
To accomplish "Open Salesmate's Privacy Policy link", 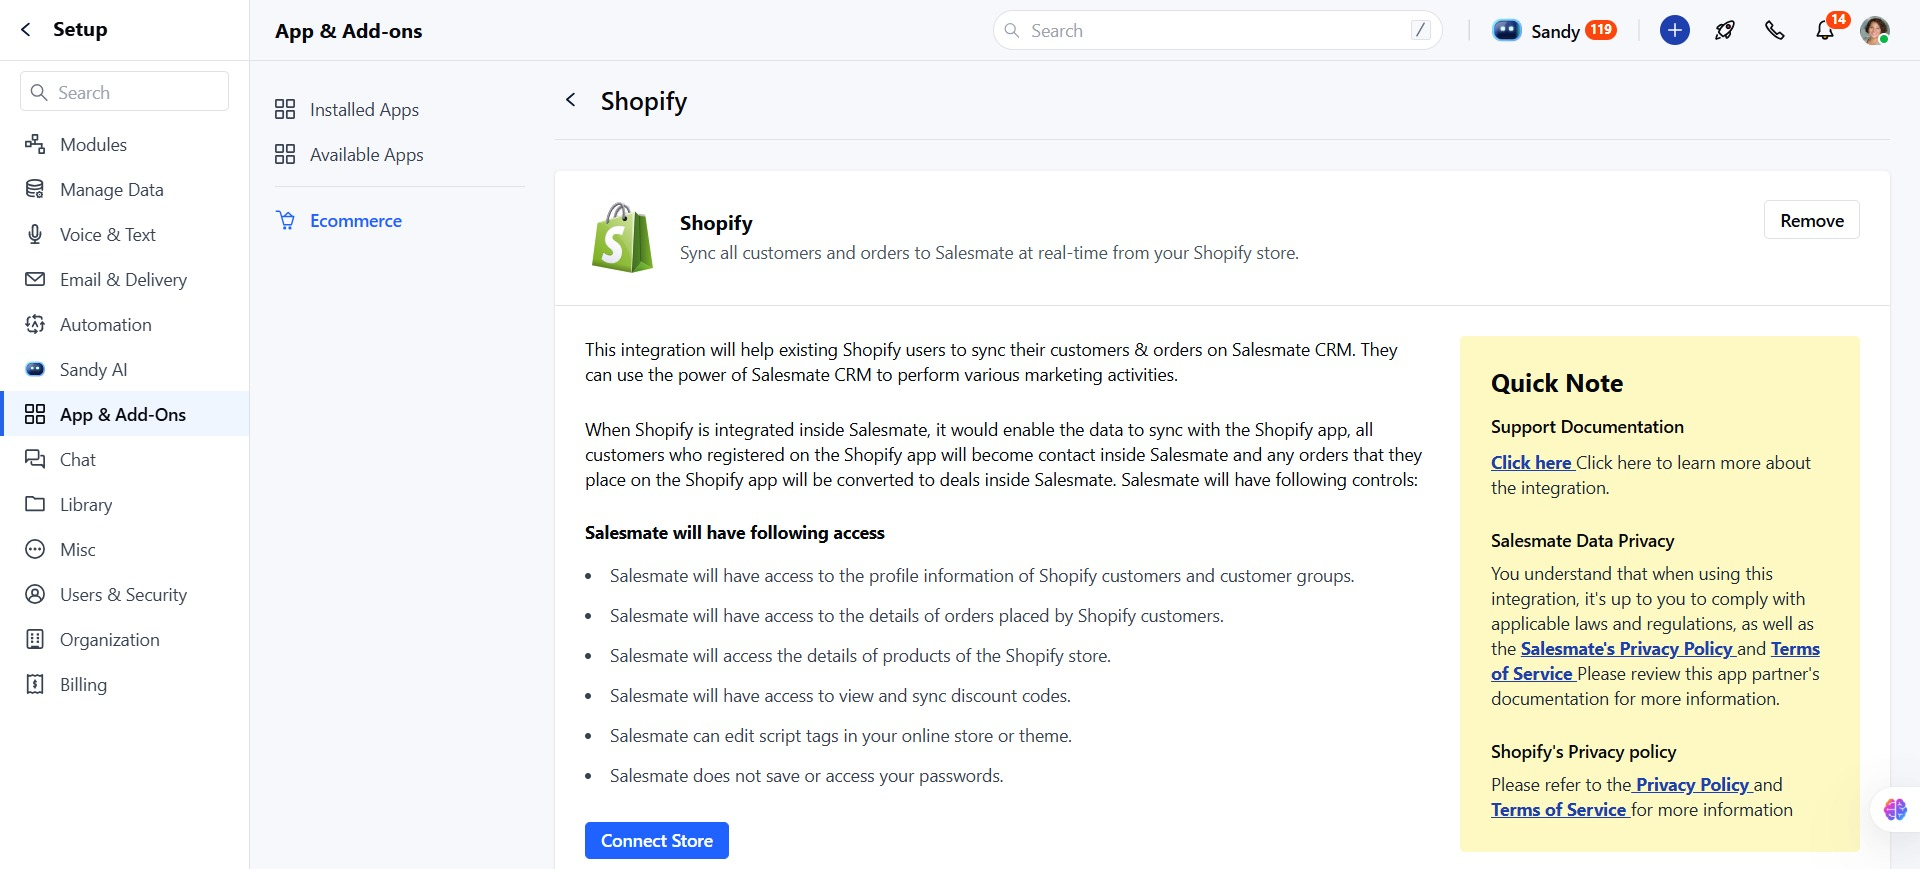I will tap(1626, 649).
